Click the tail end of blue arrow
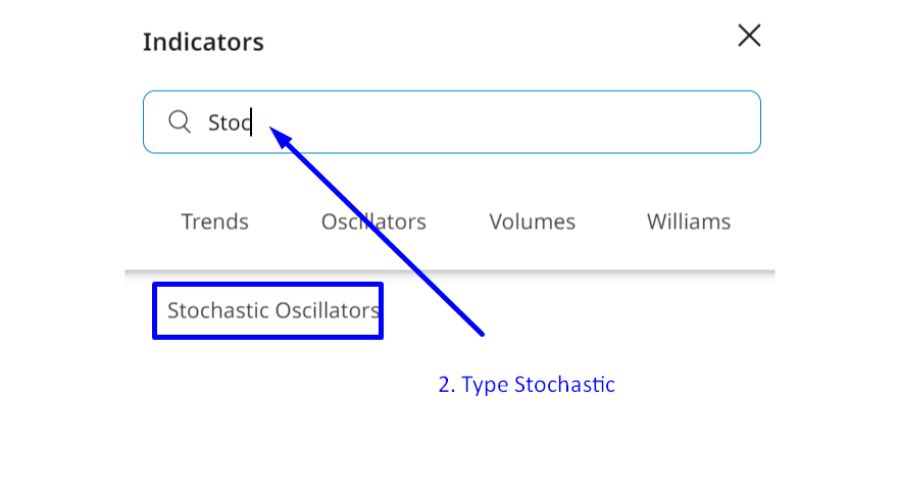This screenshot has width=900, height=500. pyautogui.click(x=482, y=333)
